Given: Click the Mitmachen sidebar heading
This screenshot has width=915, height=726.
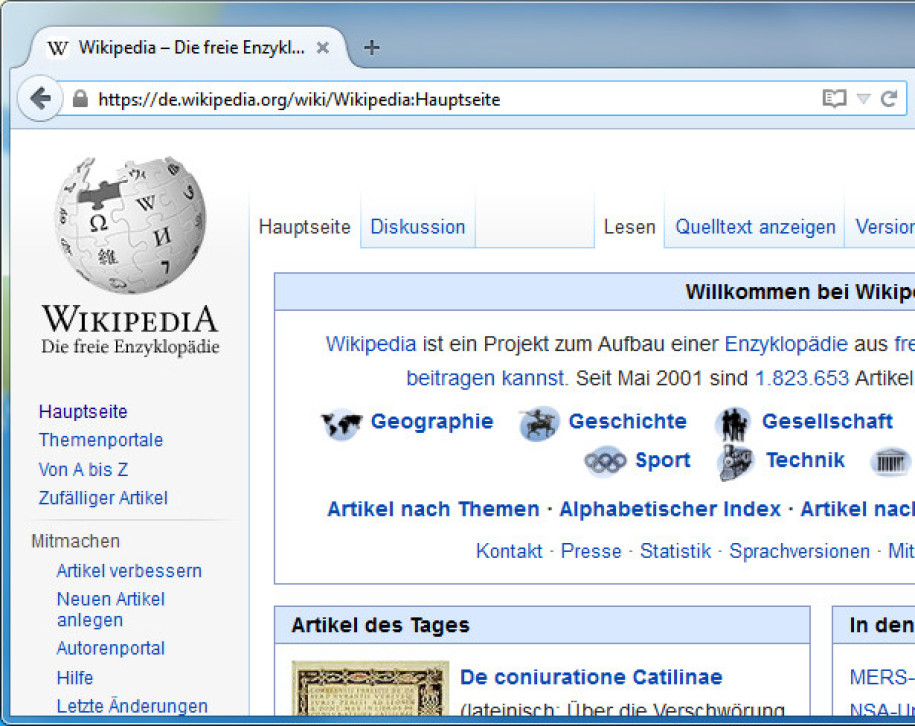Looking at the screenshot, I should click(x=75, y=541).
